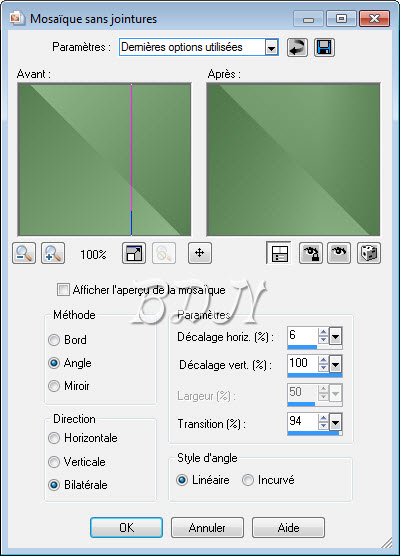The width and height of the screenshot is (400, 556).
Task: Click the save preset floppy disk icon
Action: tap(324, 48)
